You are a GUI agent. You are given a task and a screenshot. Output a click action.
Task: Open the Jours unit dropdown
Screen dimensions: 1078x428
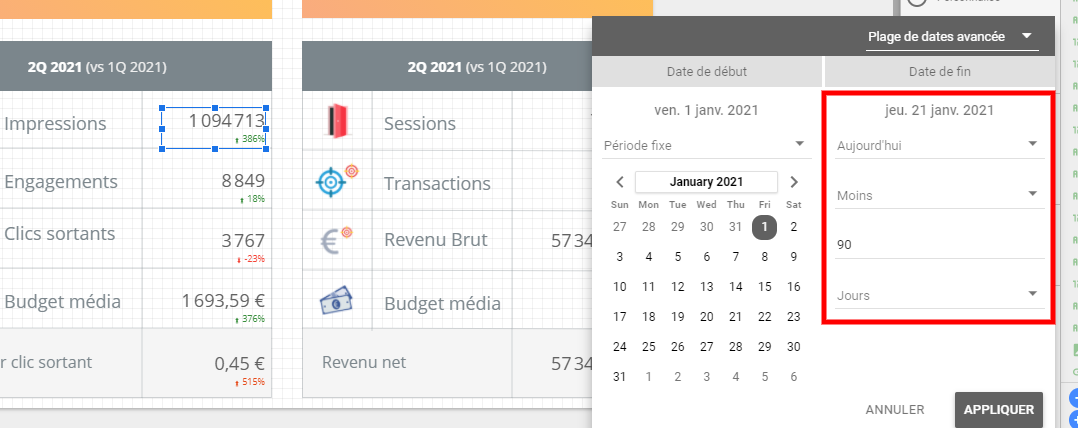click(x=940, y=295)
